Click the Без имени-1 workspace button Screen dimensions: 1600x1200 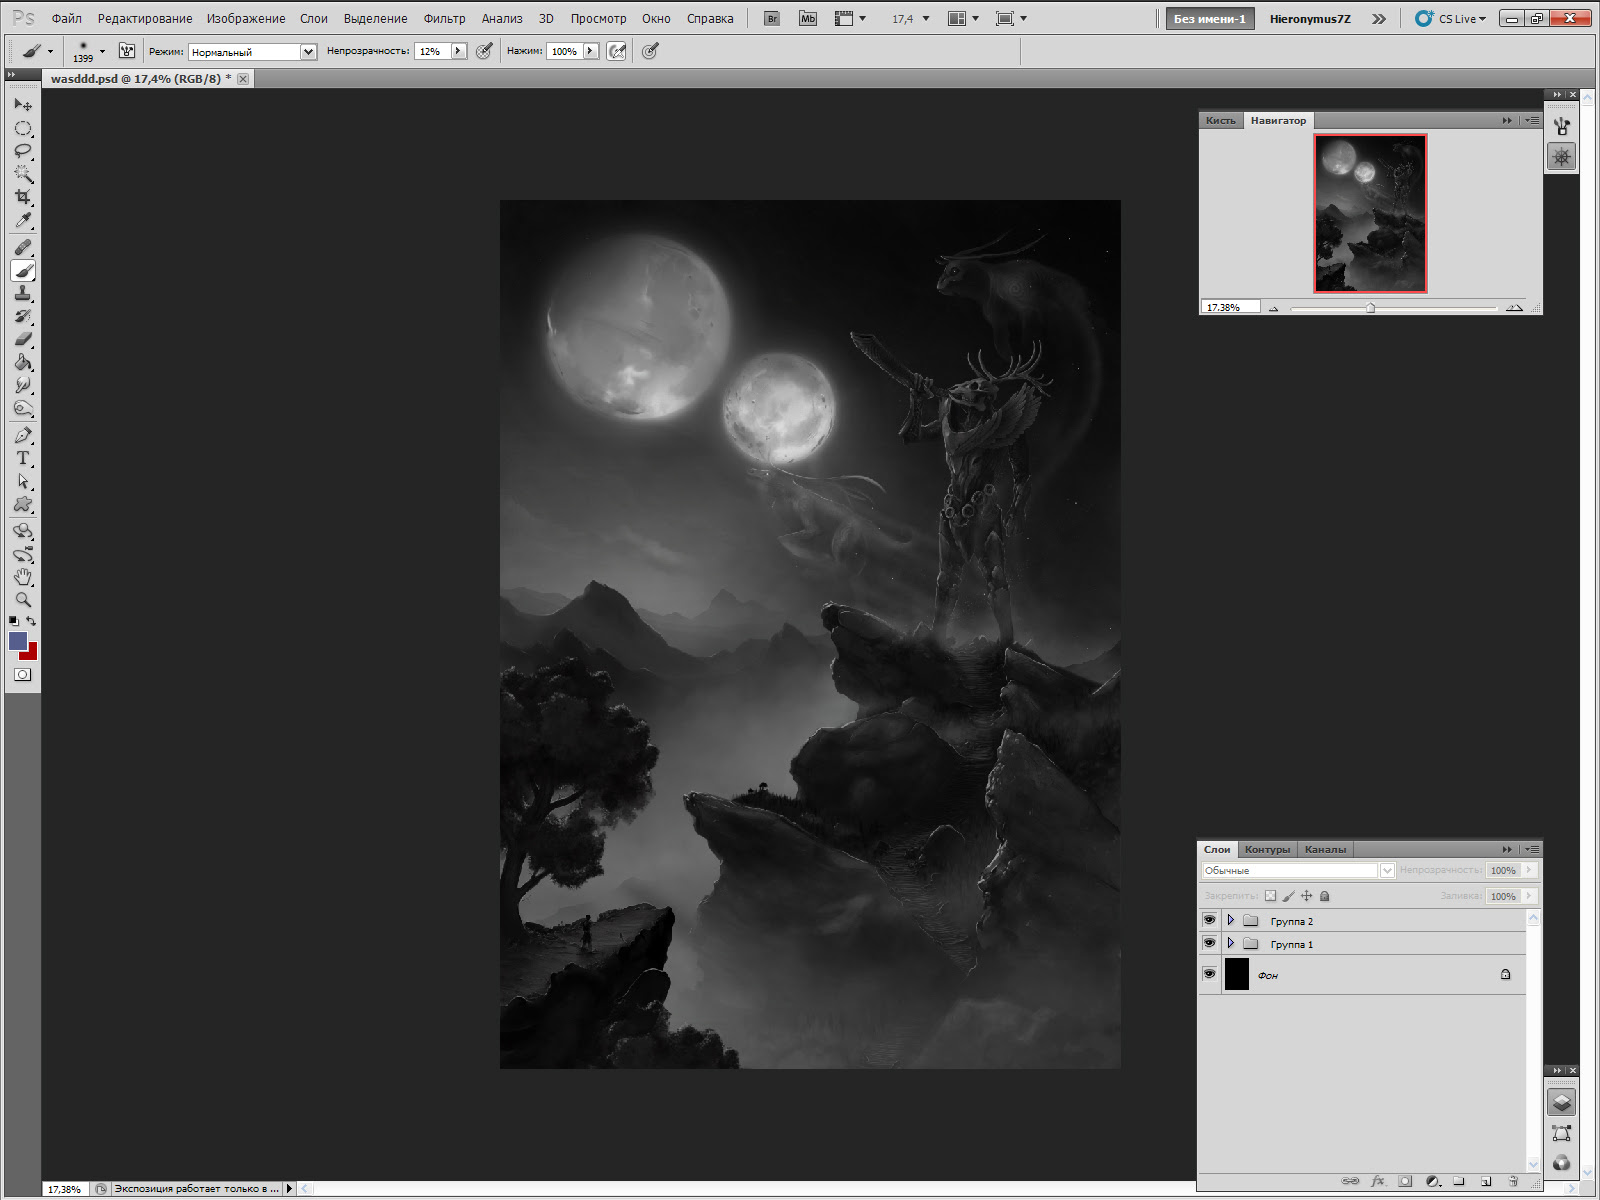[x=1209, y=18]
